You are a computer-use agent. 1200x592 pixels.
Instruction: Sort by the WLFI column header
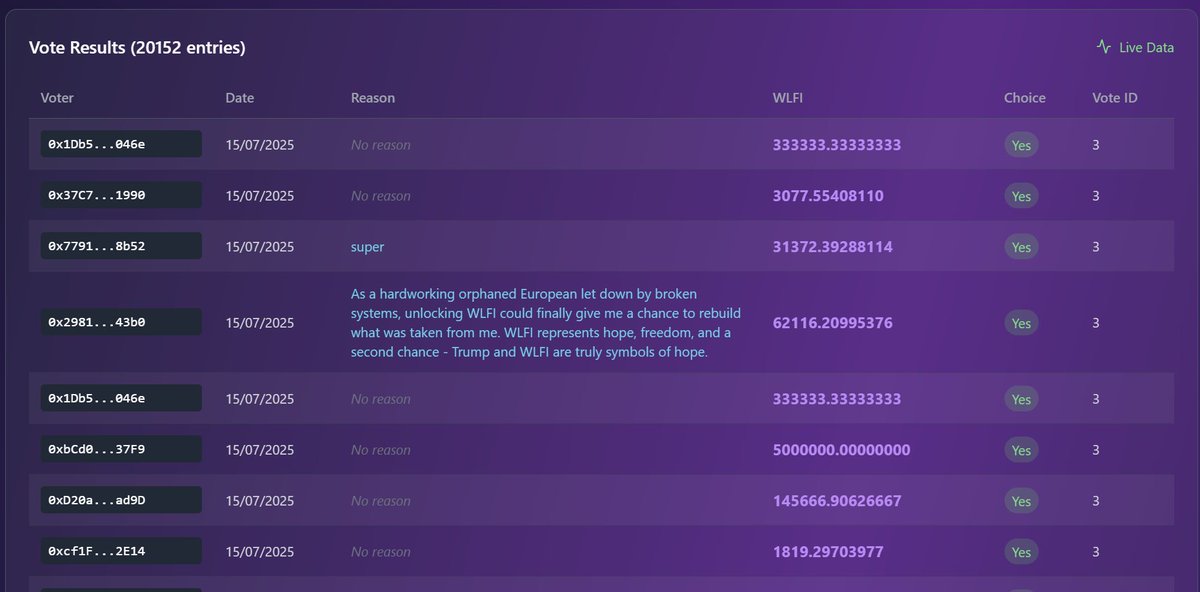coord(786,98)
